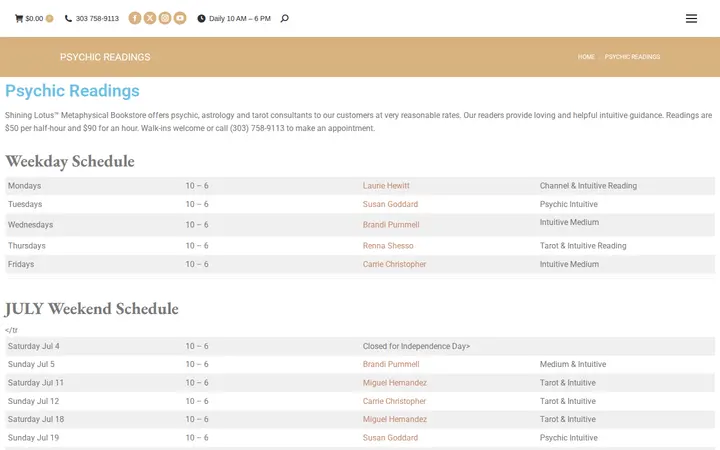Viewport: 720px width, 450px height.
Task: Open the hamburger menu
Action: 691,18
